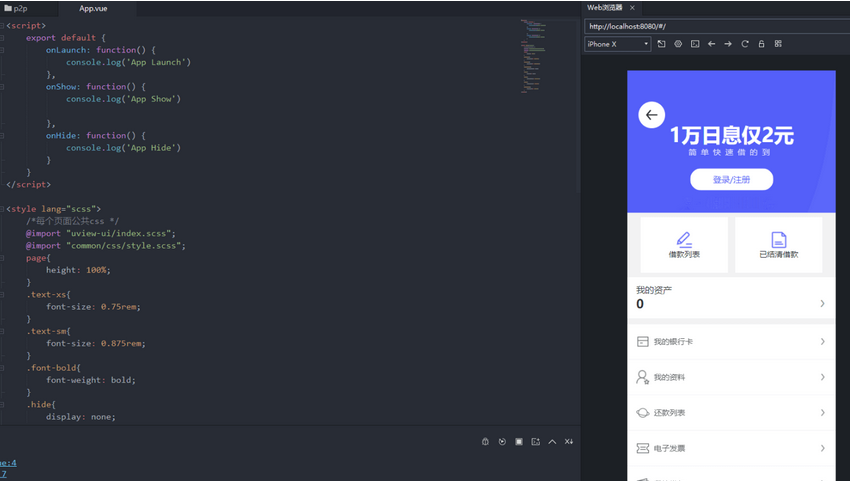Viewport: 850px width, 481px height.
Task: Open 借款列表 pencil icon card
Action: [684, 245]
